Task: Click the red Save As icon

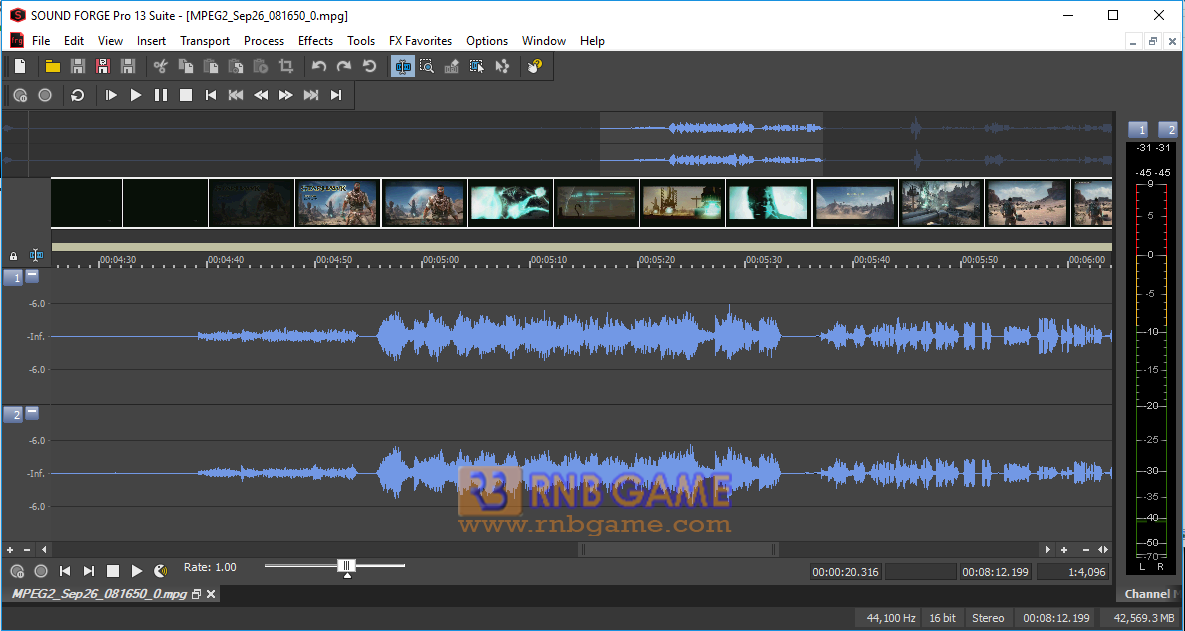Action: coord(102,66)
